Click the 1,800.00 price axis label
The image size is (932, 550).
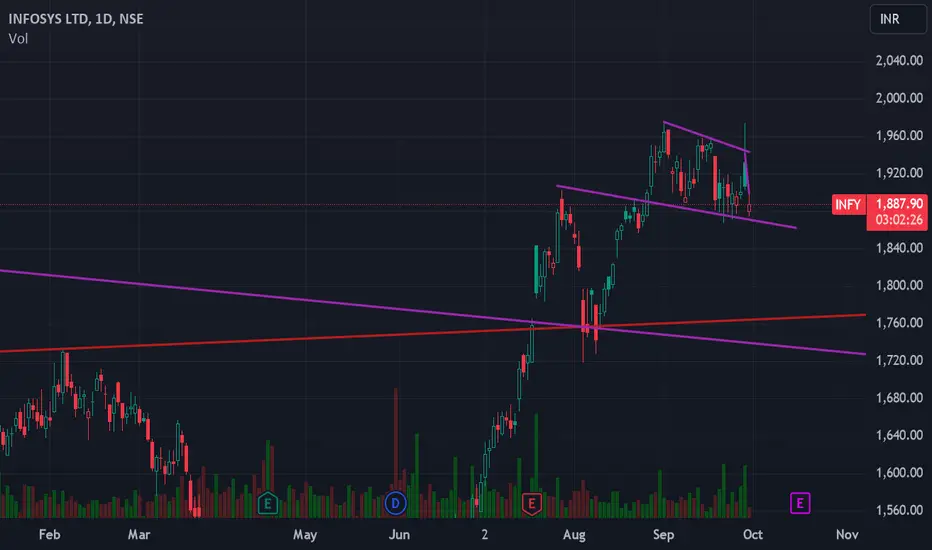(899, 285)
